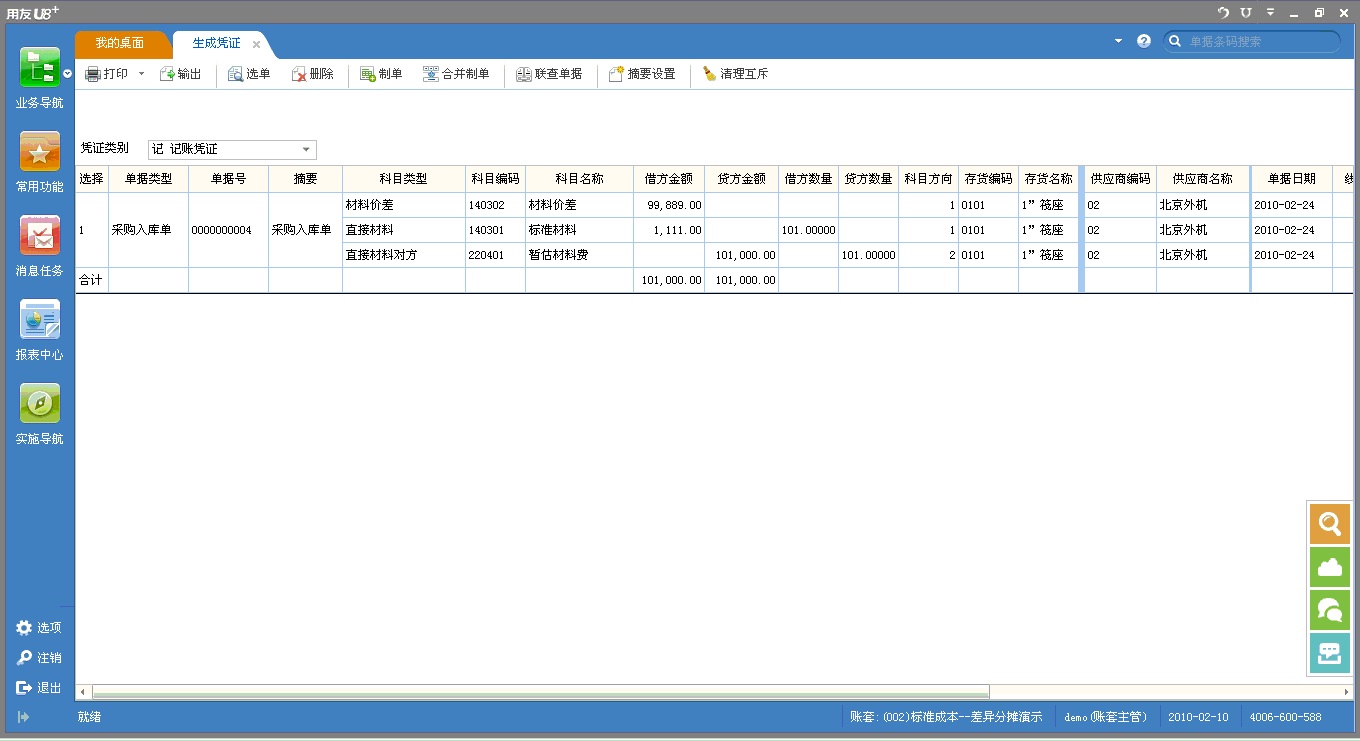The height and width of the screenshot is (741, 1360).
Task: Click the 直接材料对方 account type cell
Action: [x=404, y=255]
